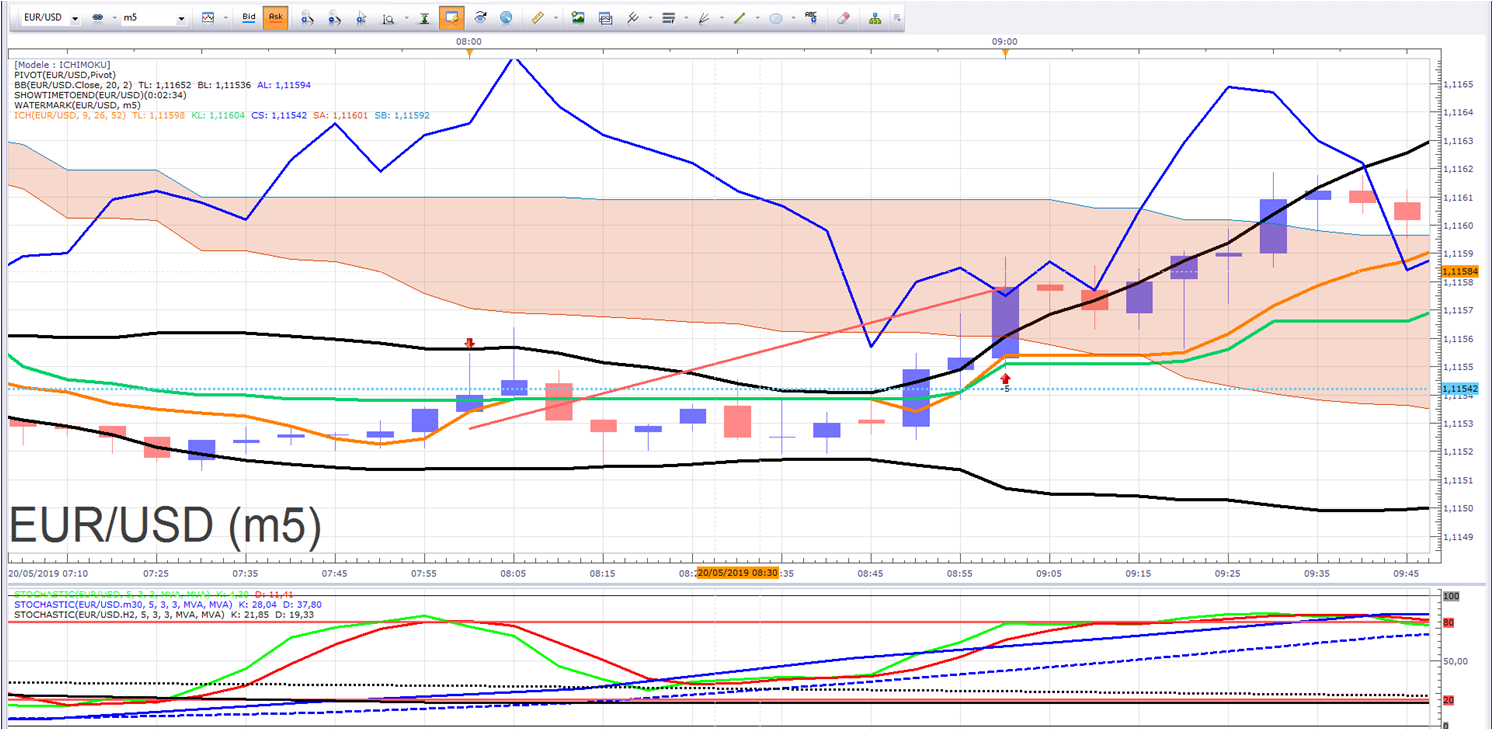This screenshot has height=730, width=1493.
Task: Click the BB(EUR/USD.Close, 20, 2) label
Action: click(75, 85)
